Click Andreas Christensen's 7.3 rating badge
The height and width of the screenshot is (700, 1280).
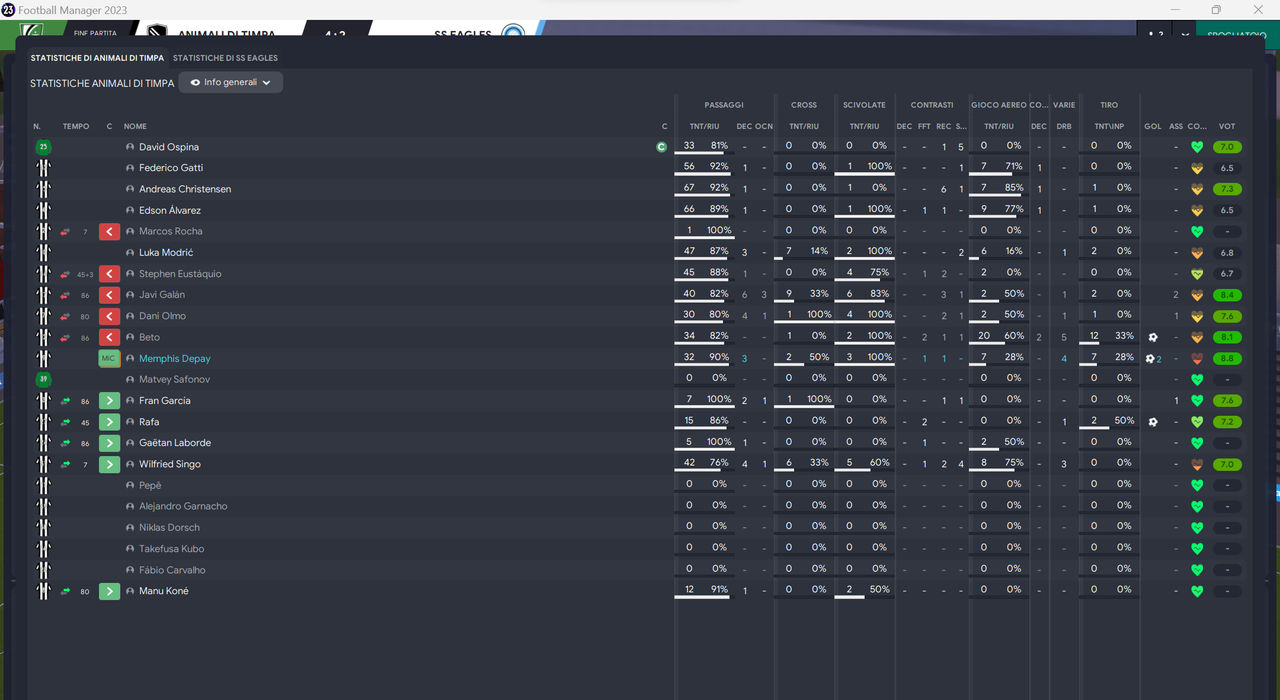coord(1226,189)
